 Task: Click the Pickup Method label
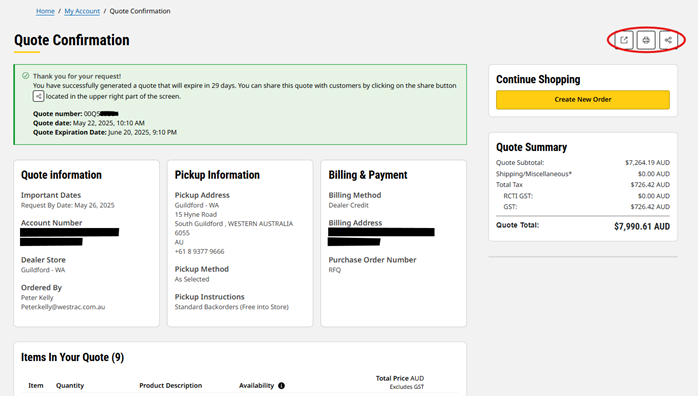point(202,269)
